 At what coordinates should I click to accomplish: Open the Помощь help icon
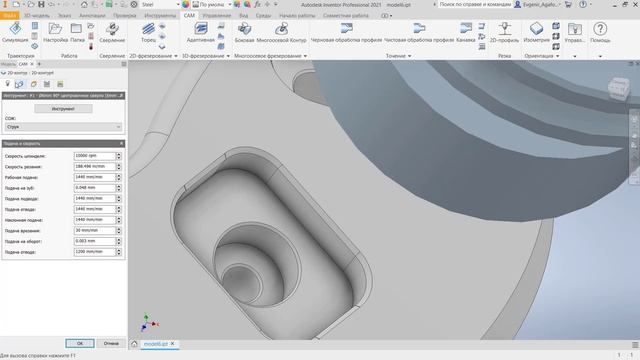click(x=600, y=33)
